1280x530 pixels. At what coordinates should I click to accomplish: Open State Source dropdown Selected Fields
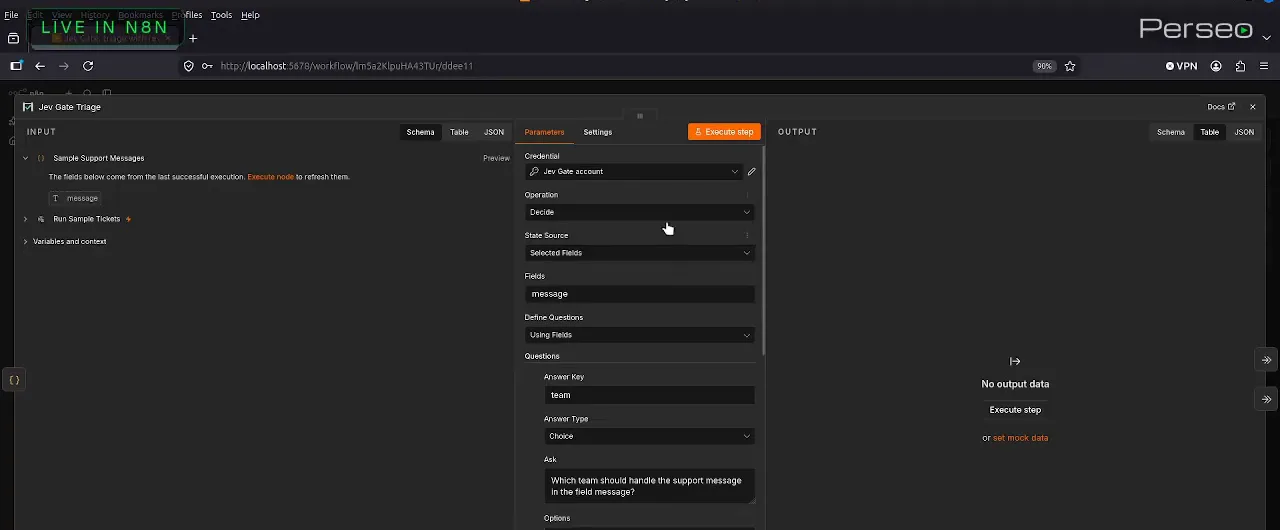(640, 253)
